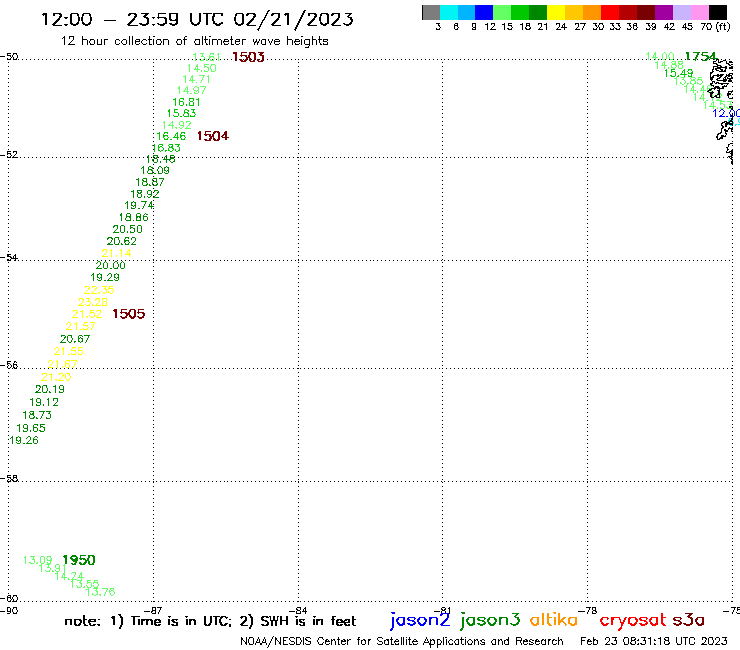The image size is (740, 650).
Task: Click the 1950 time stamp label
Action: coord(79,560)
